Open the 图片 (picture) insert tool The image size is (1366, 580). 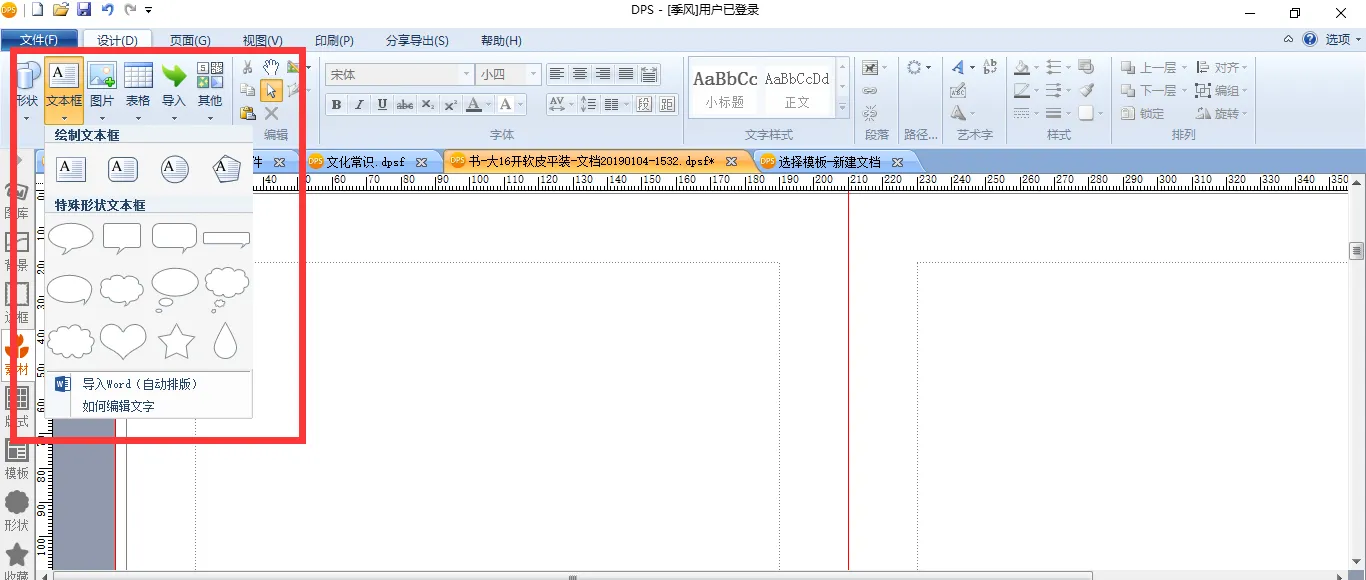click(x=102, y=85)
